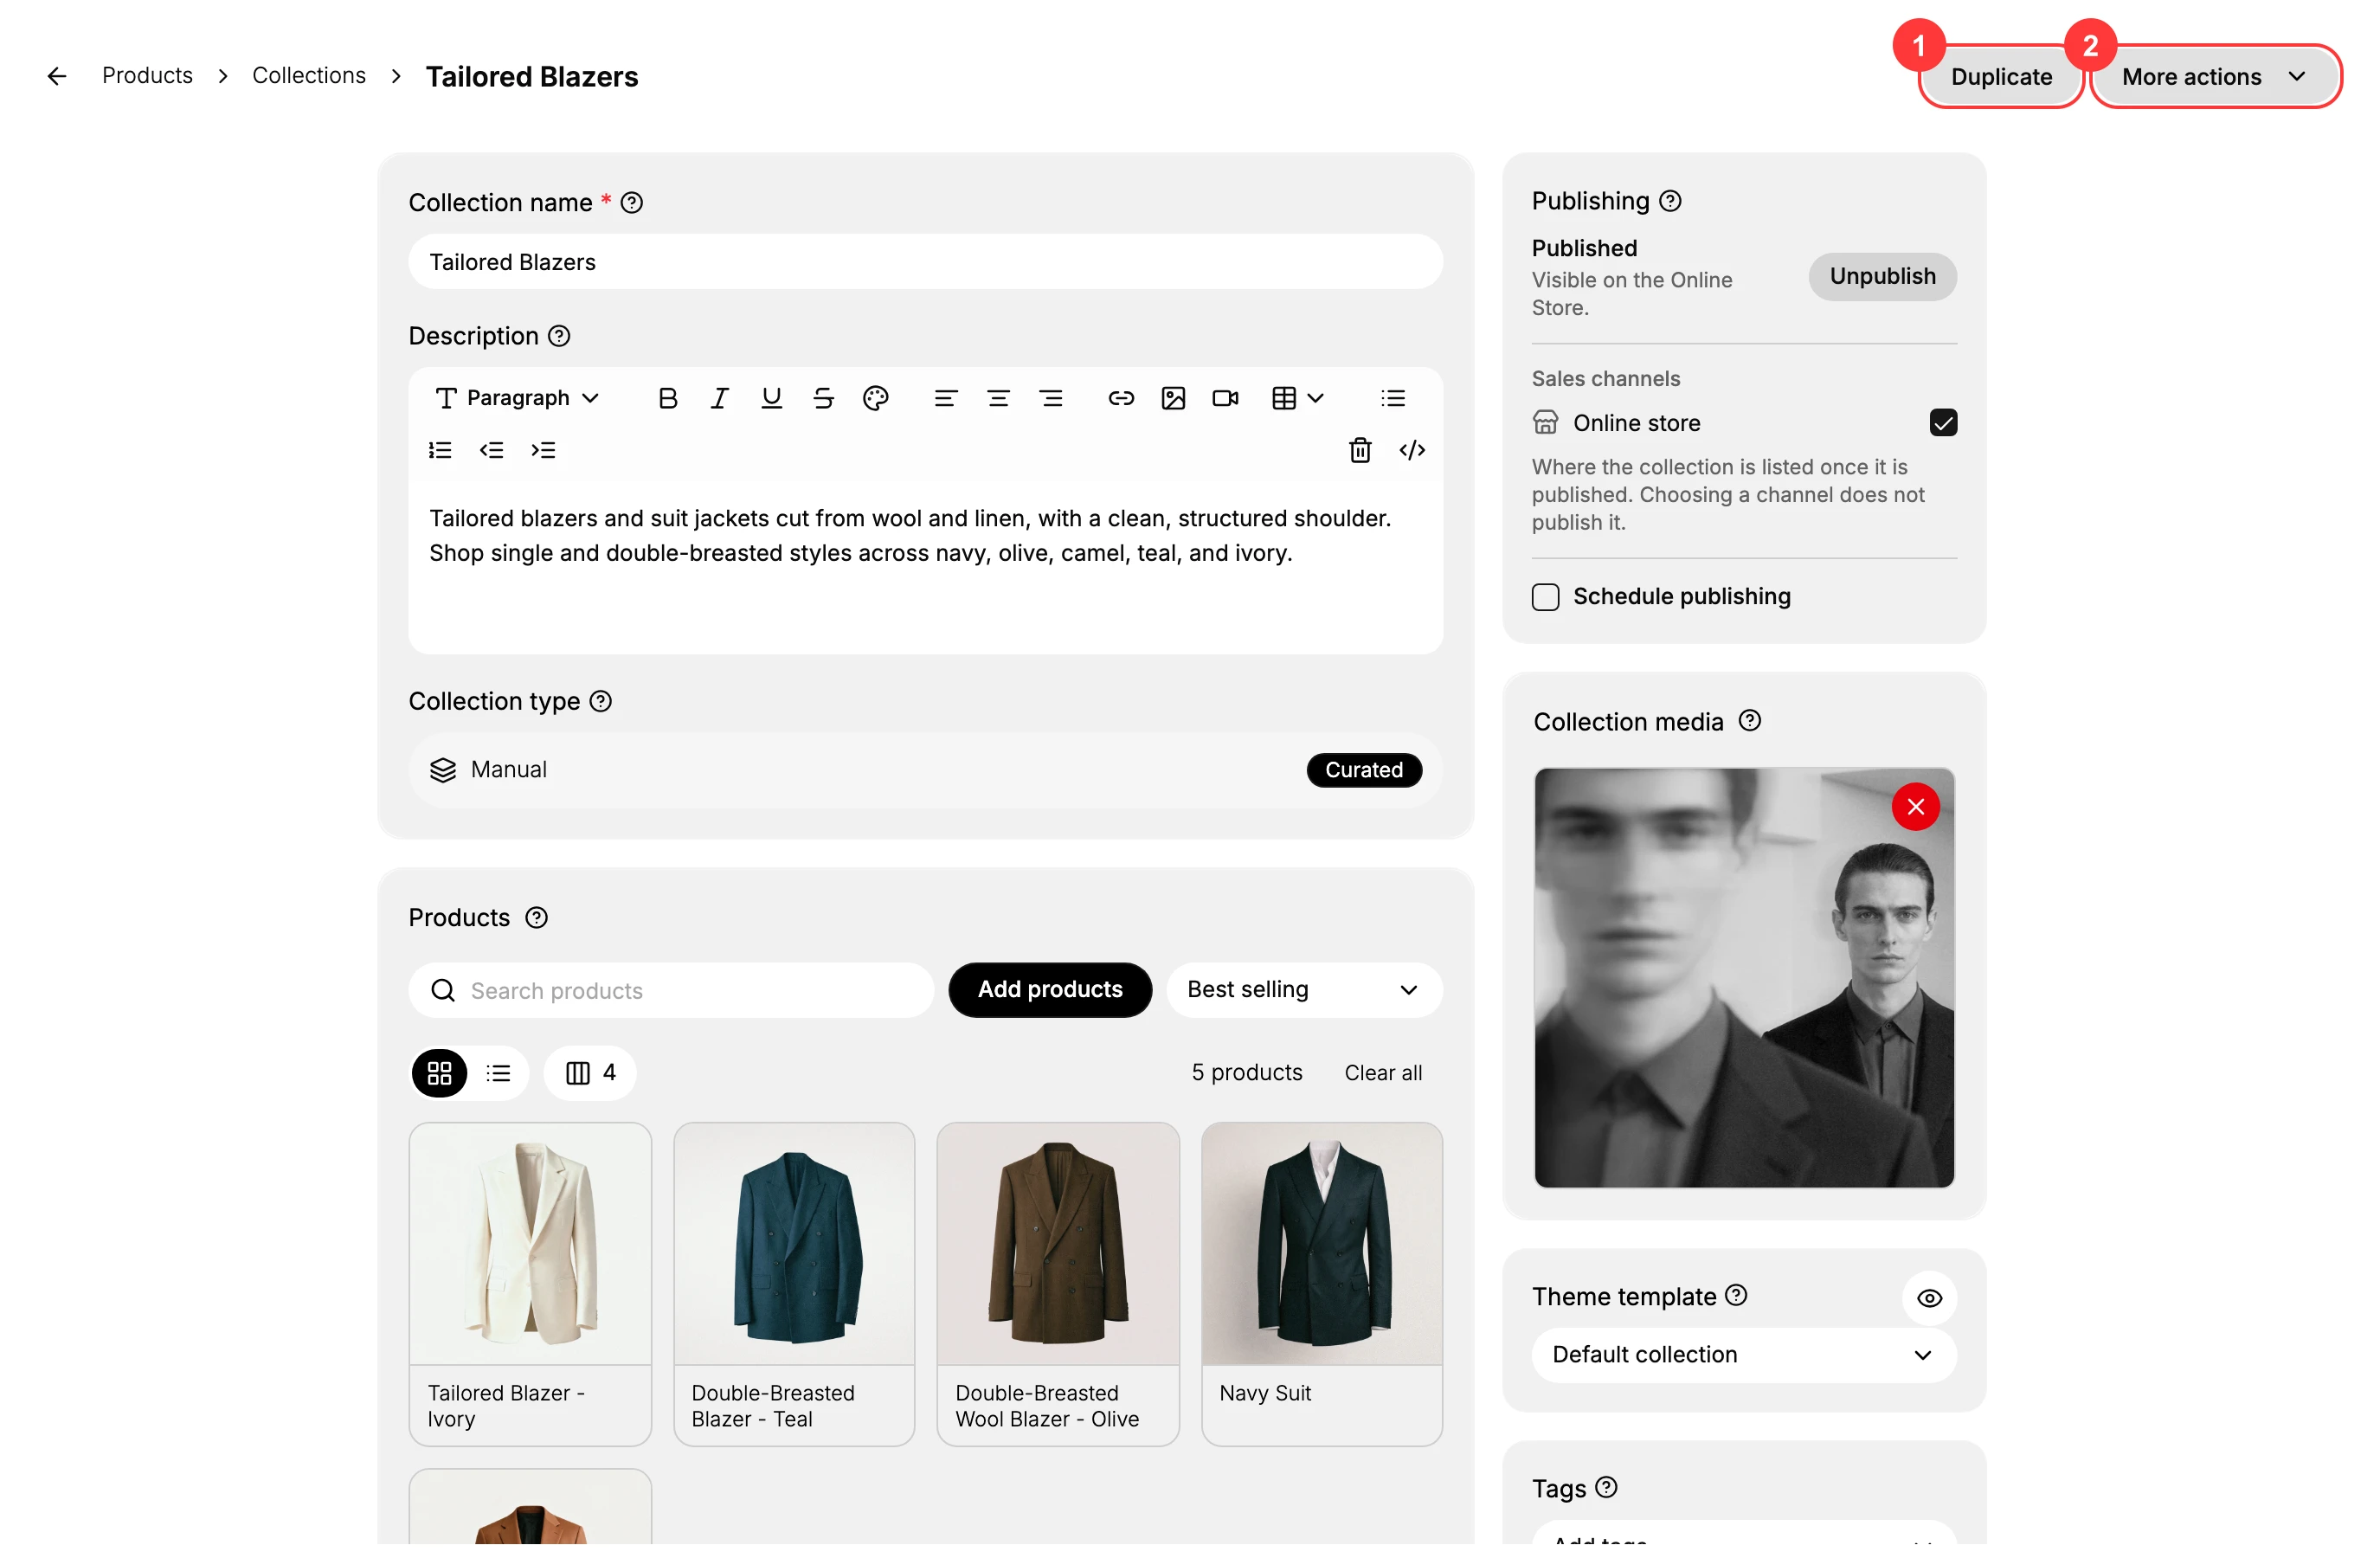Center align the description text
Image resolution: width=2380 pixels, height=1558 pixels.
pos(998,399)
